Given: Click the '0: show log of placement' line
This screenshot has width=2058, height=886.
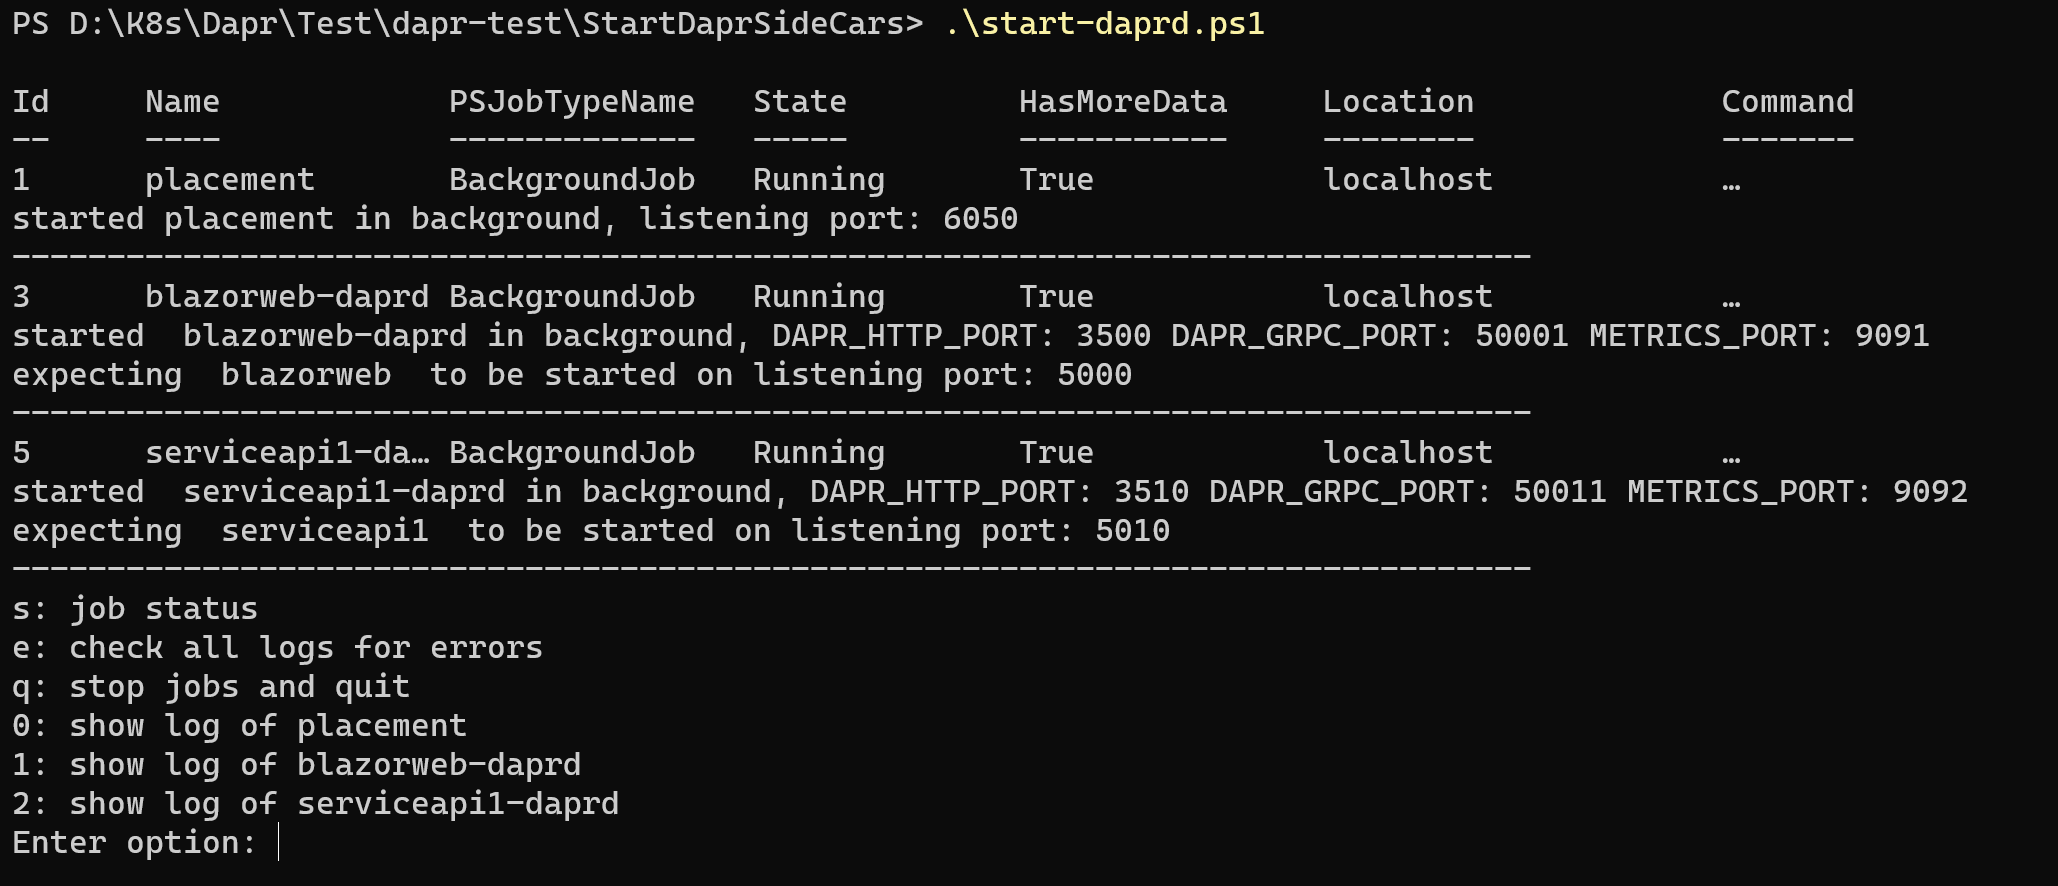Looking at the screenshot, I should point(239,726).
